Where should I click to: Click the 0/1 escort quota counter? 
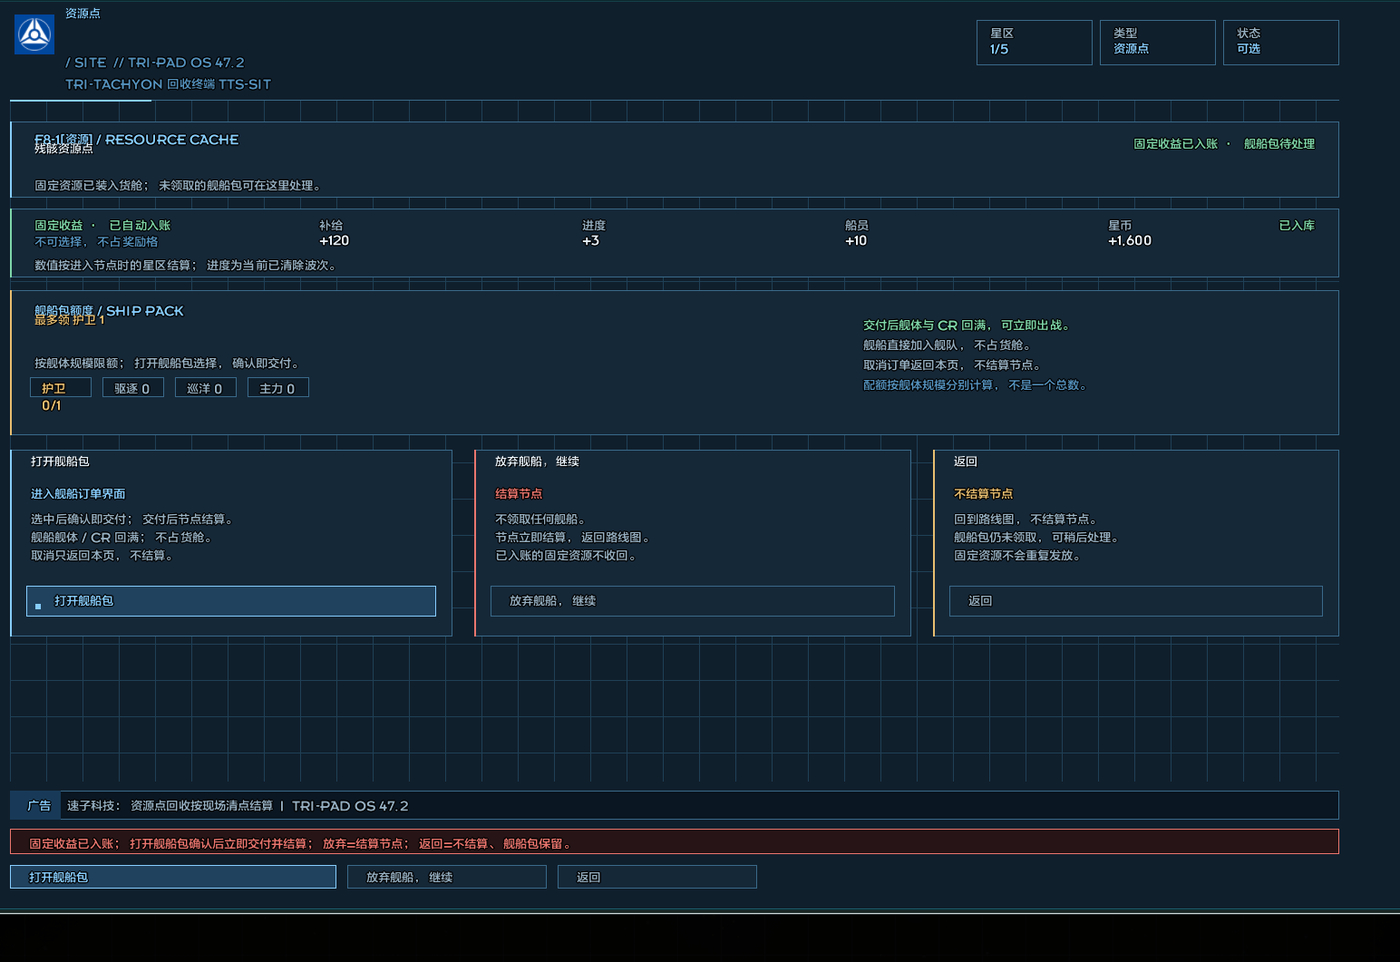pyautogui.click(x=51, y=406)
